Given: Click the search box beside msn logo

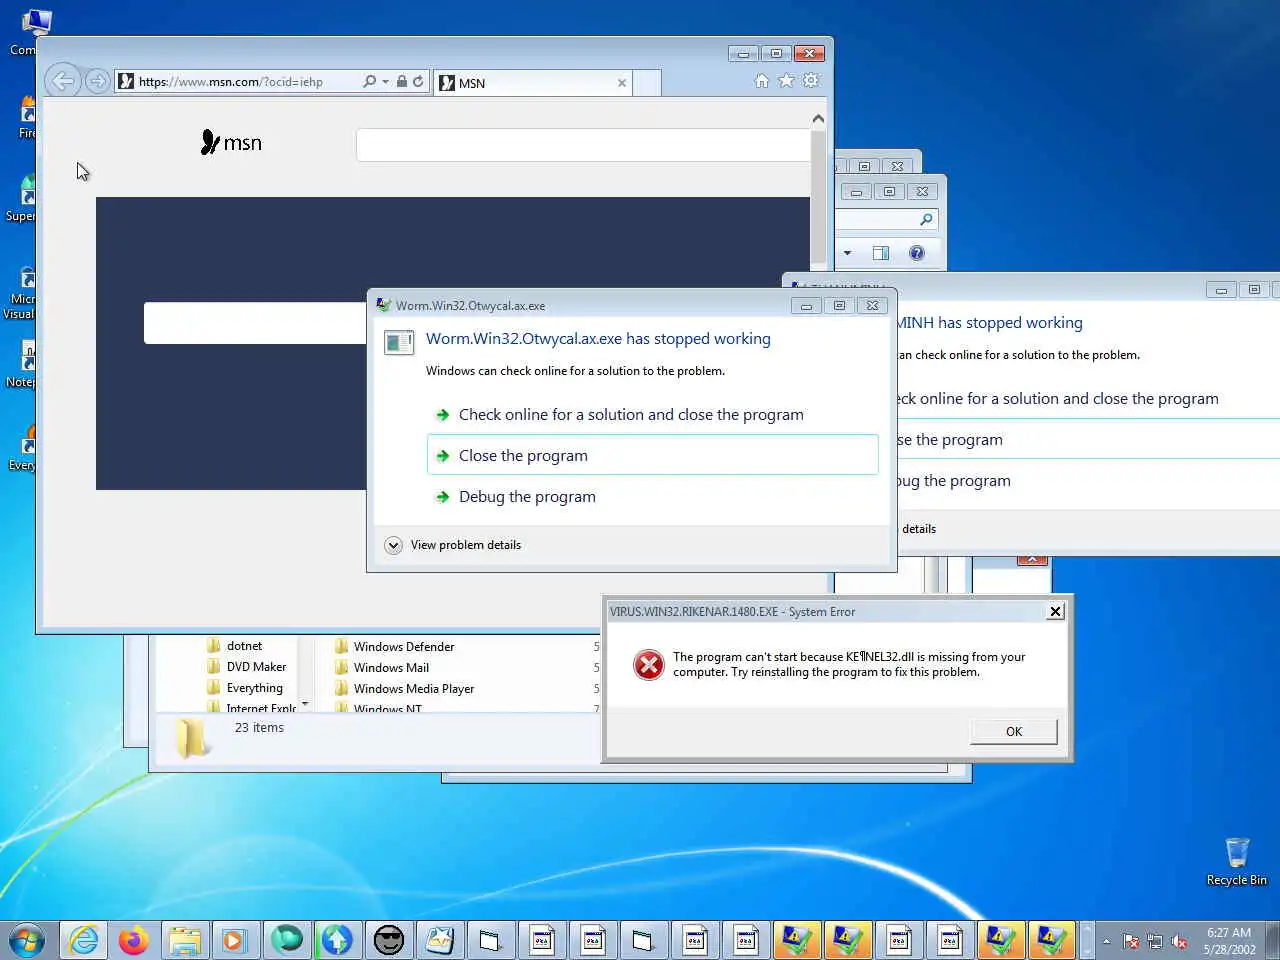Looking at the screenshot, I should click(583, 145).
